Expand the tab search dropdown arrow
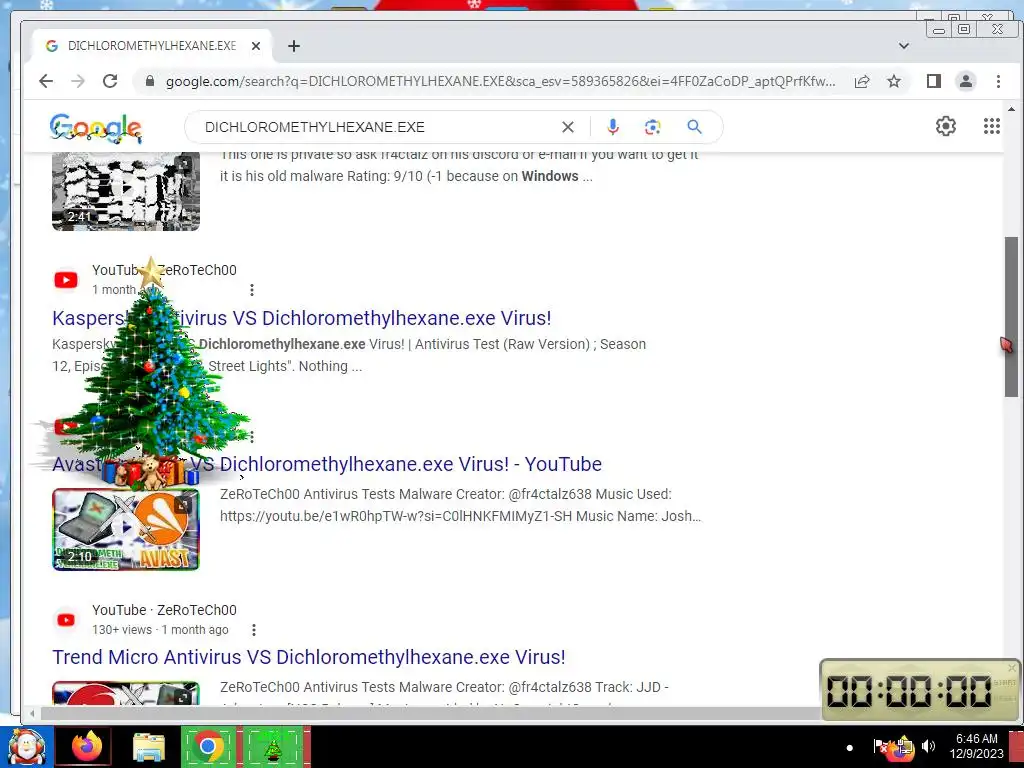 click(x=904, y=46)
